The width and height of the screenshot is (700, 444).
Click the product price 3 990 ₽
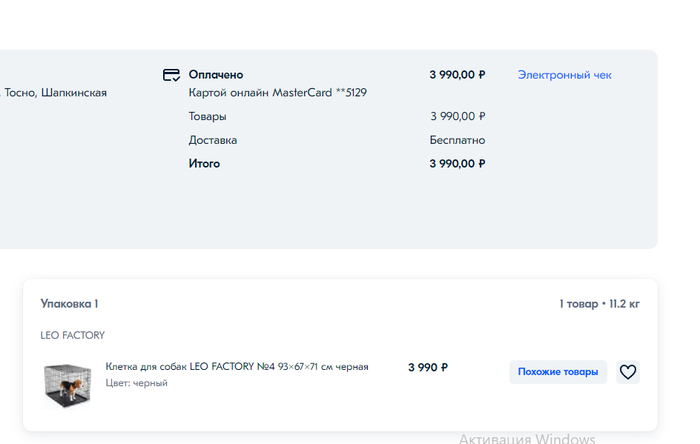point(428,367)
